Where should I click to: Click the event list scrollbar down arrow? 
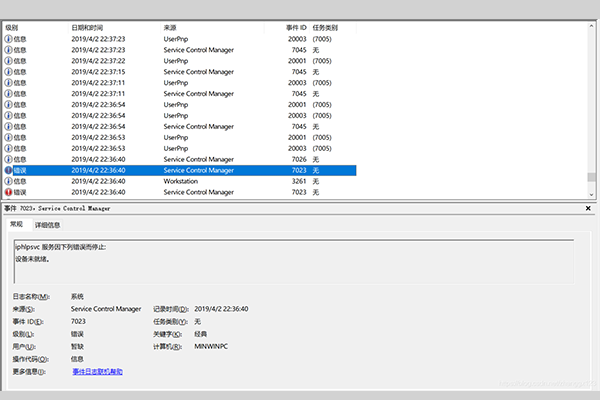[592, 194]
